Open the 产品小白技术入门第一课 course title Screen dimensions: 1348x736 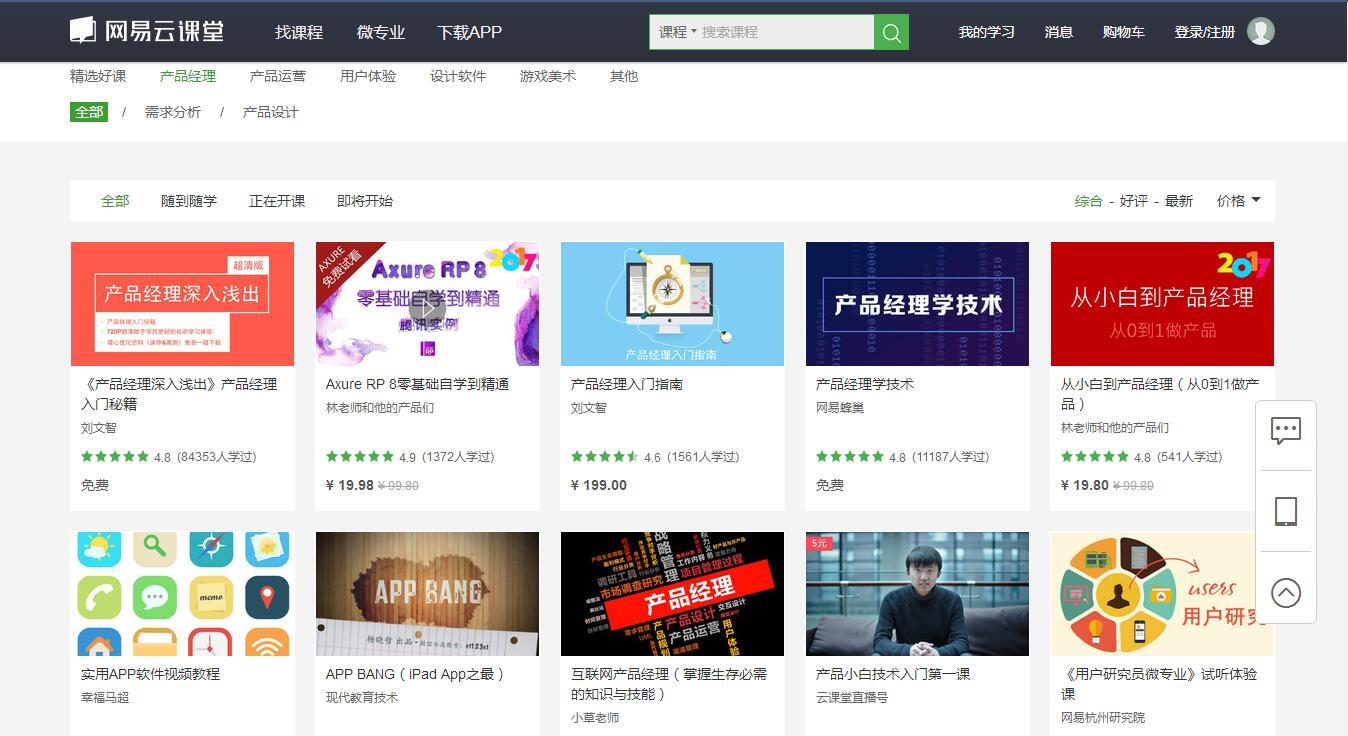pos(893,674)
